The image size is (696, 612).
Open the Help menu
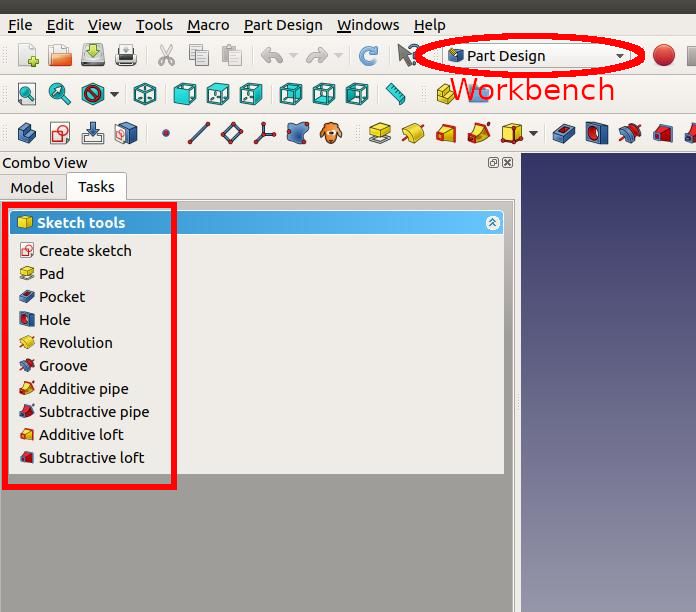click(429, 25)
